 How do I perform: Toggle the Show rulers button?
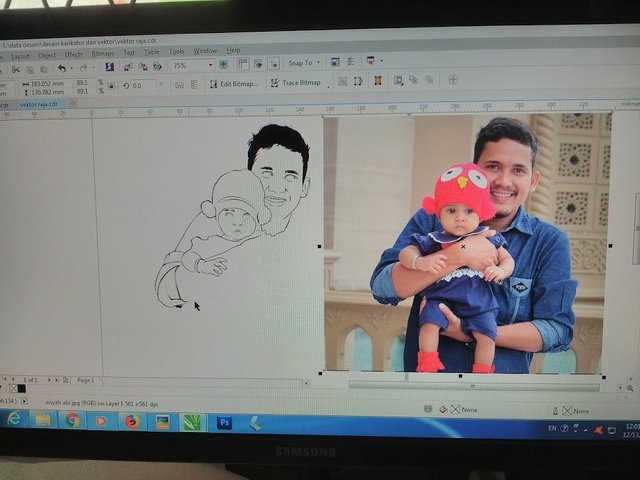click(x=243, y=64)
